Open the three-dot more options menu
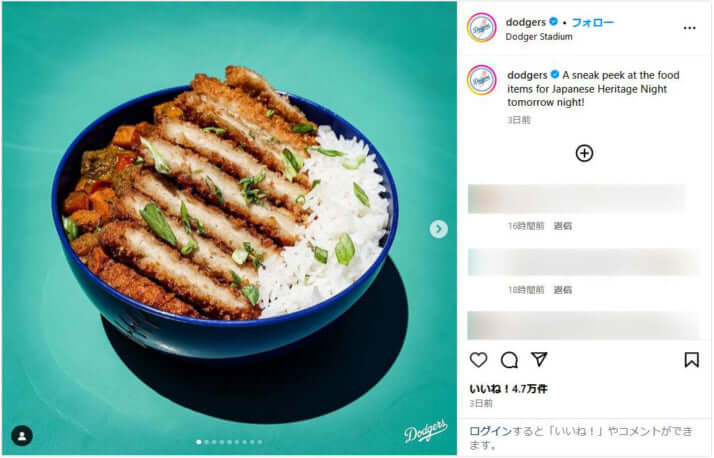Screen dimensions: 714x458 coord(689,28)
